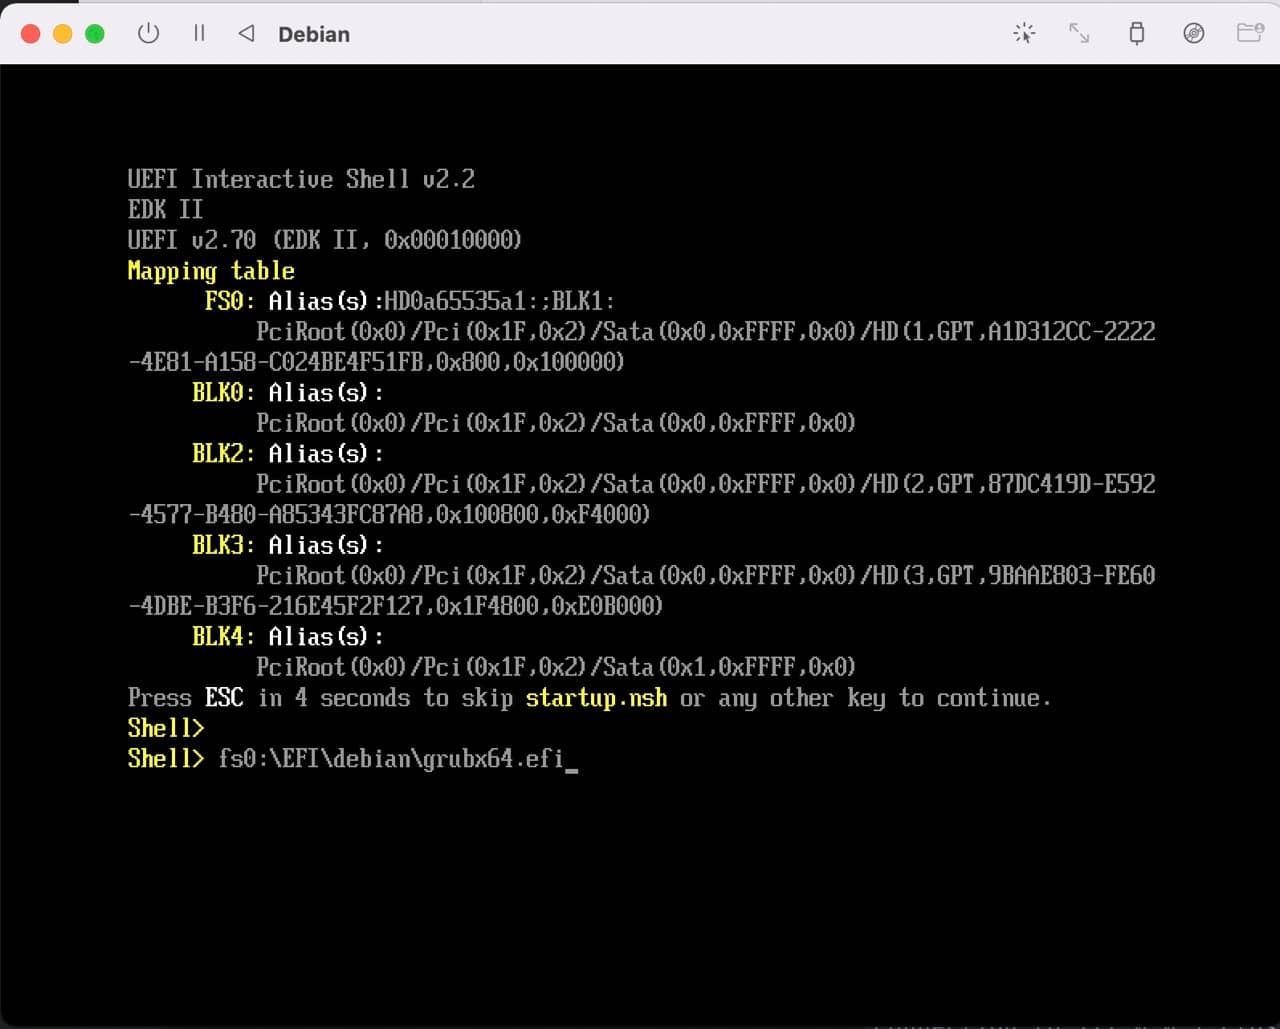
Task: Restart the VM using the triangle icon
Action: (246, 33)
